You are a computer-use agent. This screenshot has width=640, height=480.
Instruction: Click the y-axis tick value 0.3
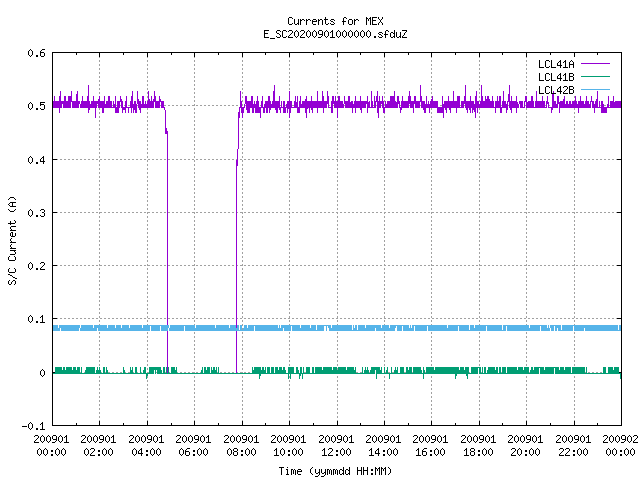pos(36,213)
